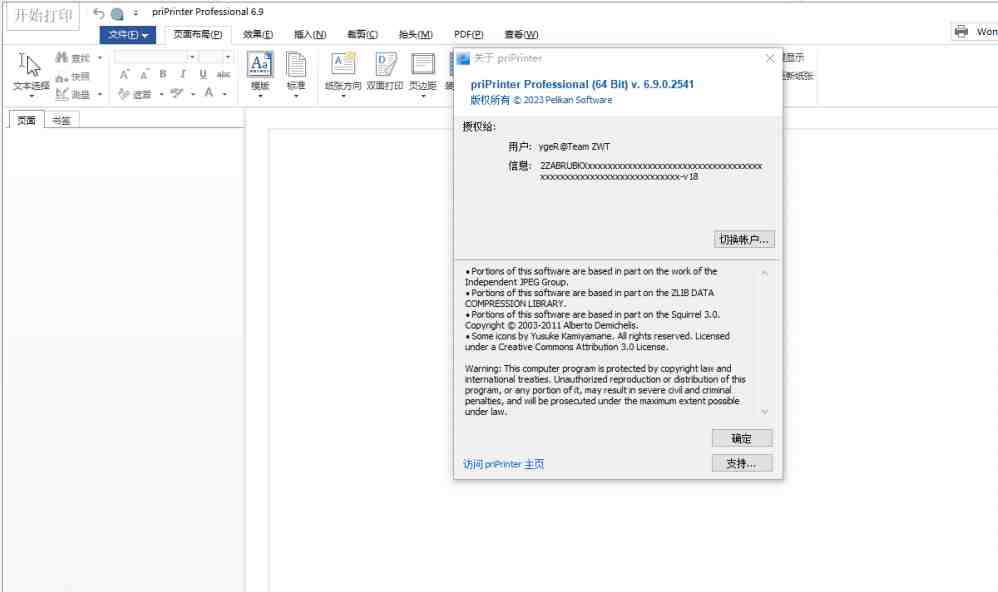Viewport: 998px width, 592px height.
Task: Open the PDF ribbon tab
Action: click(468, 33)
